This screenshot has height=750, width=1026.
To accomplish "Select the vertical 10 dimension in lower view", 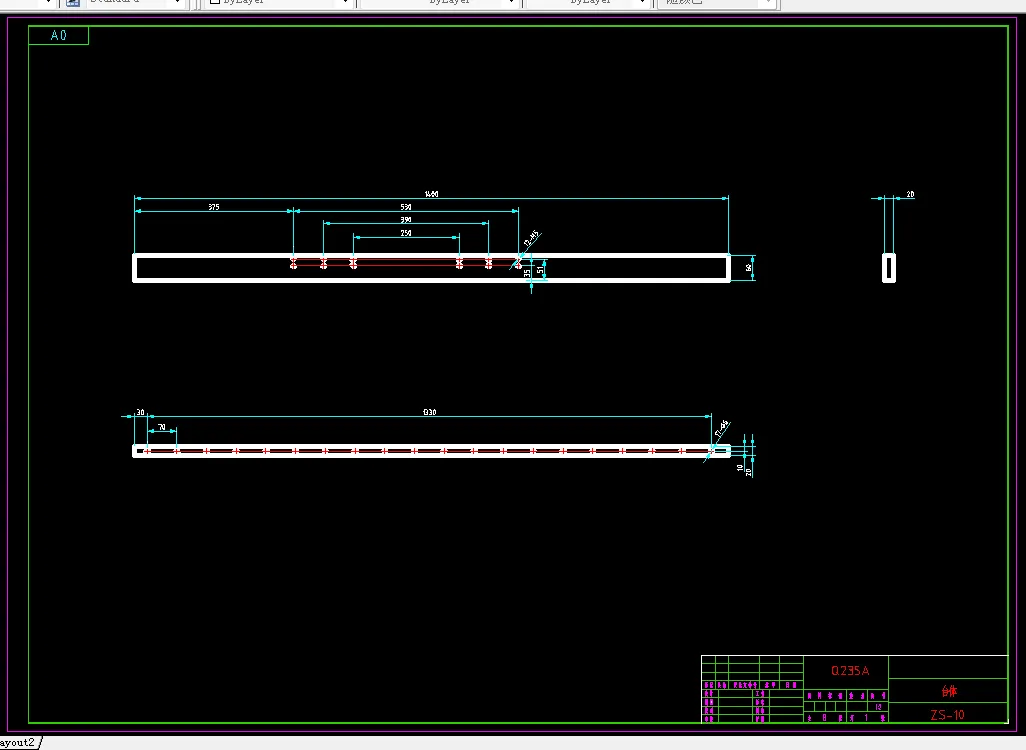I will [740, 468].
